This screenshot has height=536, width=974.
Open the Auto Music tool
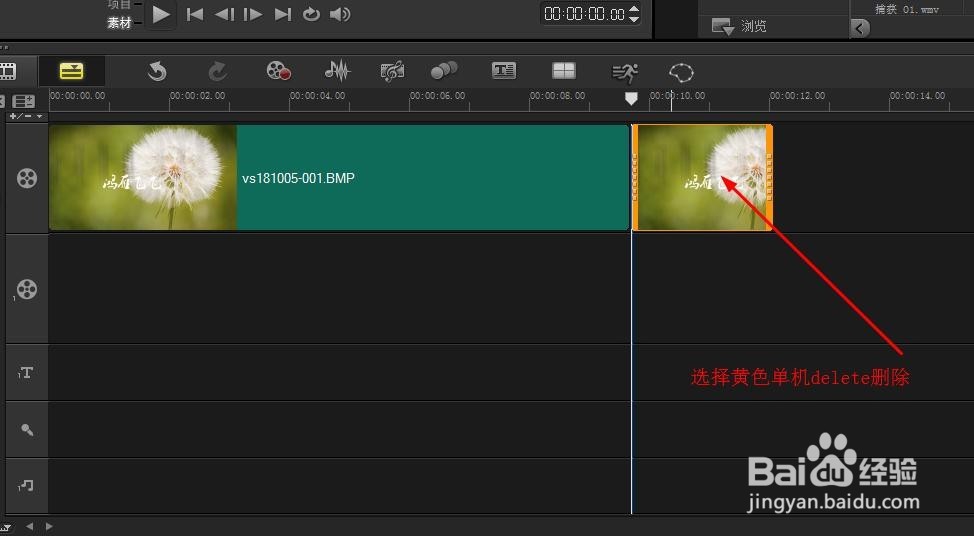point(392,71)
